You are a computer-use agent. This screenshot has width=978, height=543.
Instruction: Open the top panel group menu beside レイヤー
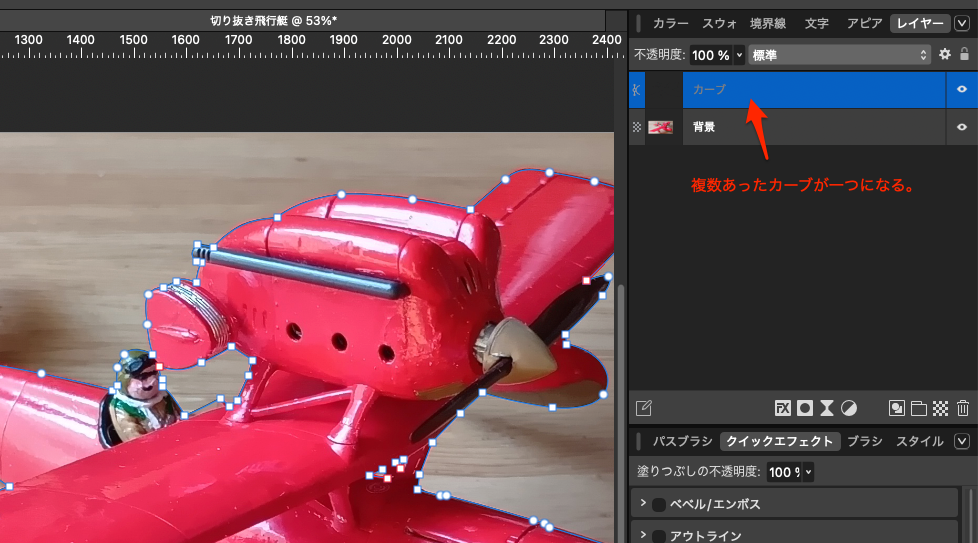[x=962, y=24]
